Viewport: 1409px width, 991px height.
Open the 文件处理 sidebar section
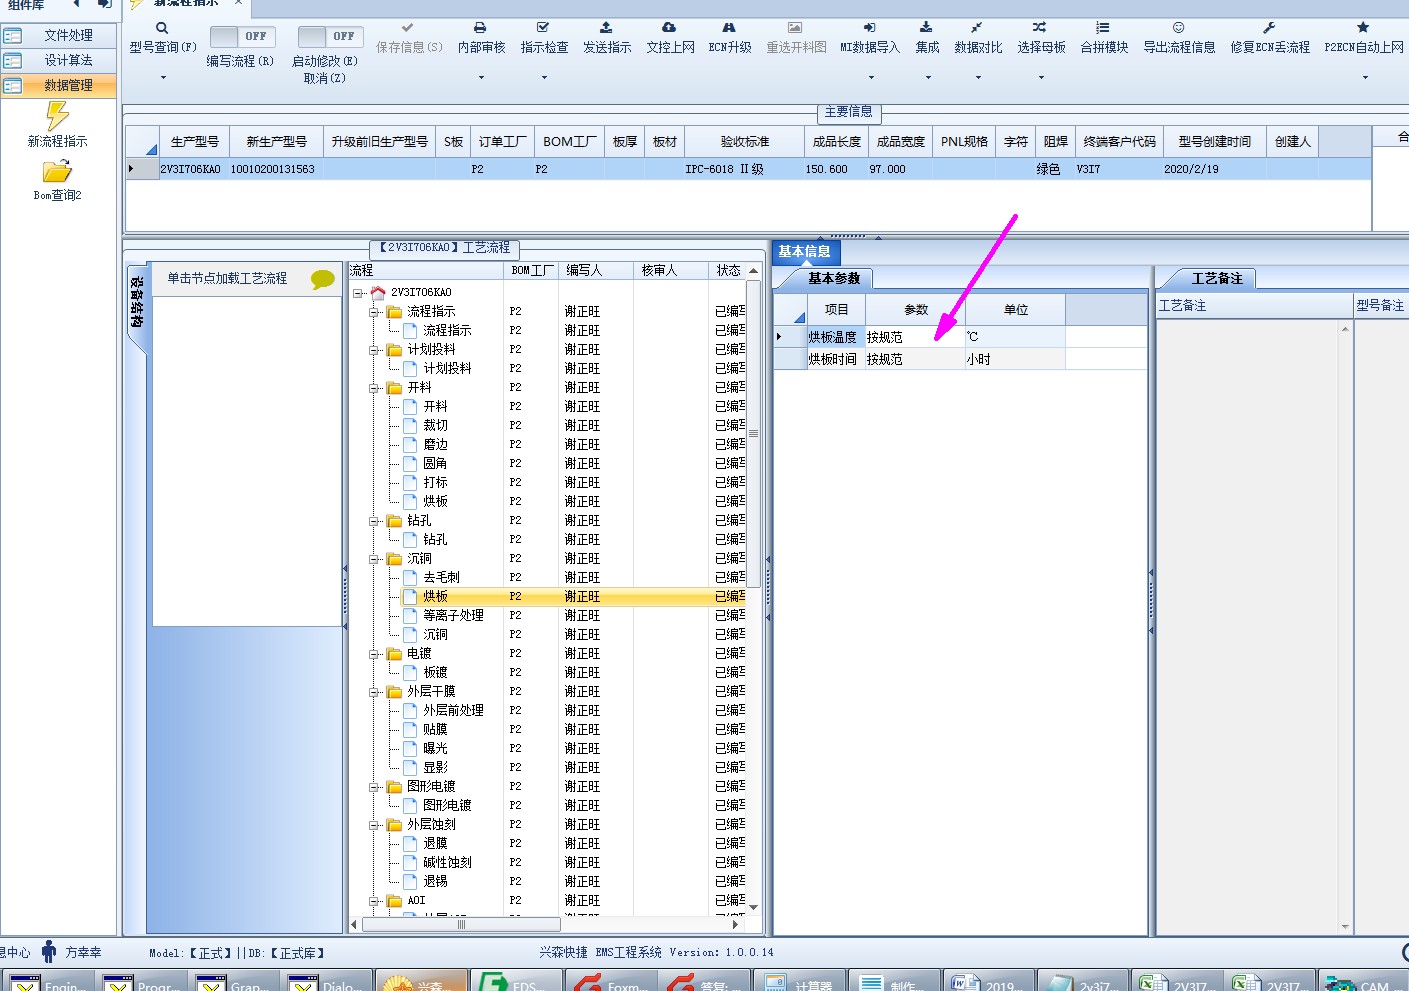[x=59, y=35]
